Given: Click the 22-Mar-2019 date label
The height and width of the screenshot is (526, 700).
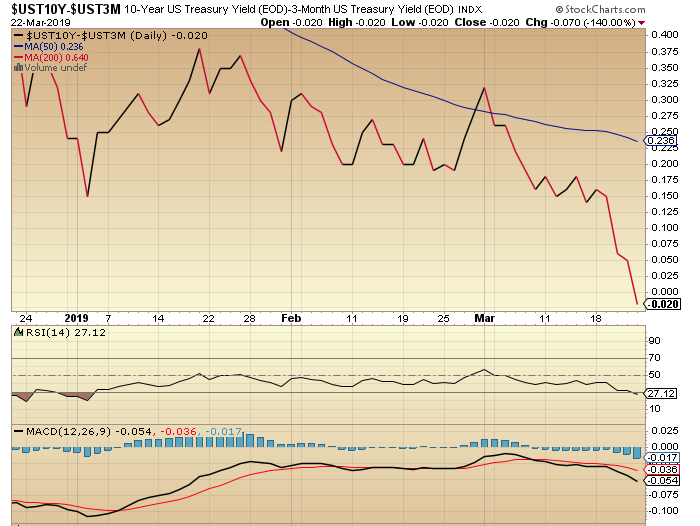Looking at the screenshot, I should (41, 23).
